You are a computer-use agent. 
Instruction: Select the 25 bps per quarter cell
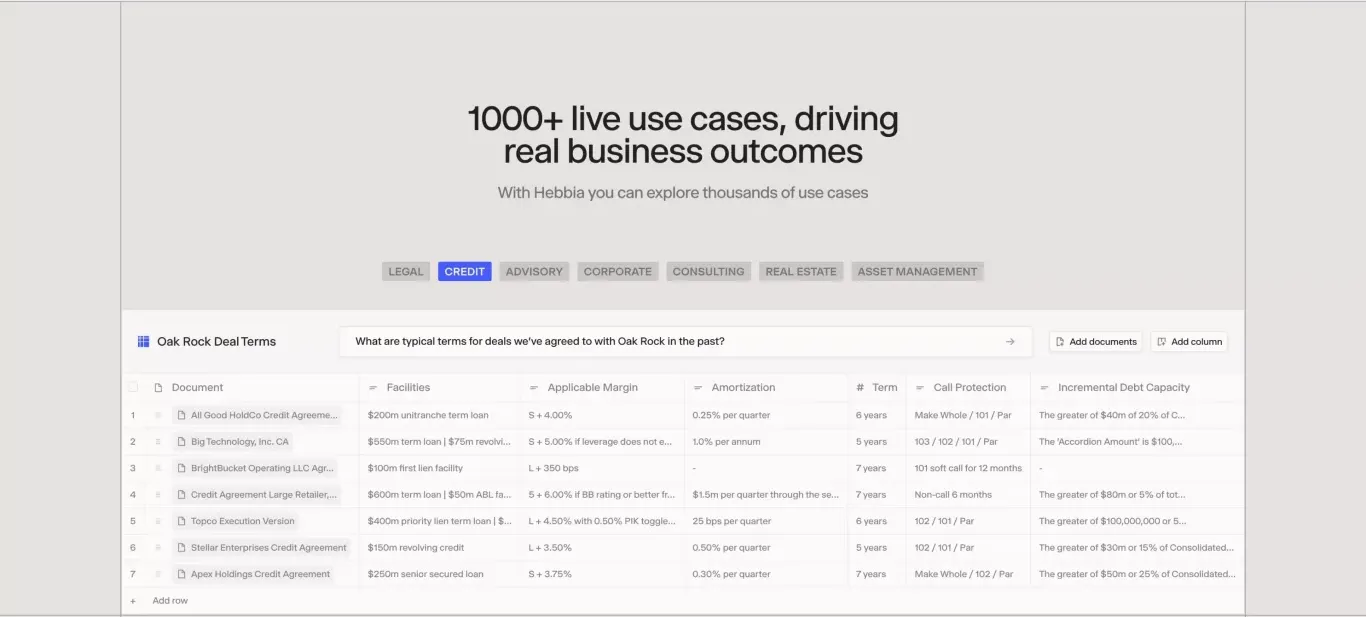click(x=767, y=521)
